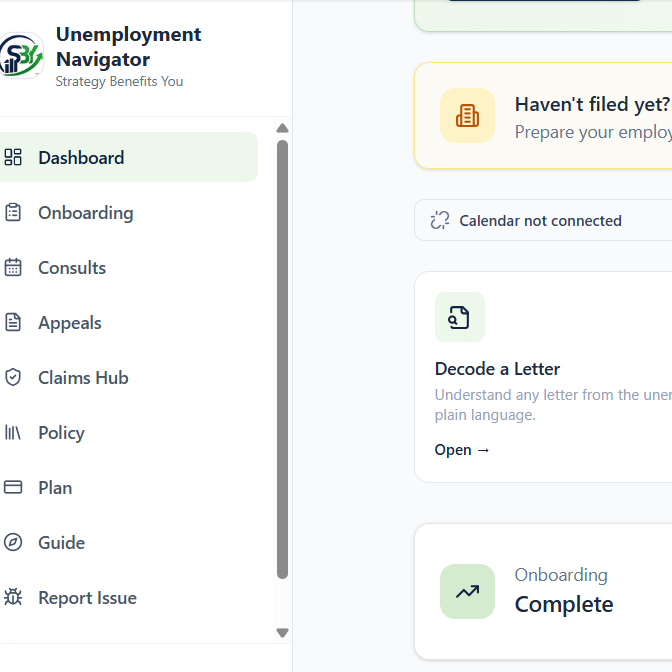
Task: Click the Onboarding clipboard icon
Action: pos(13,212)
